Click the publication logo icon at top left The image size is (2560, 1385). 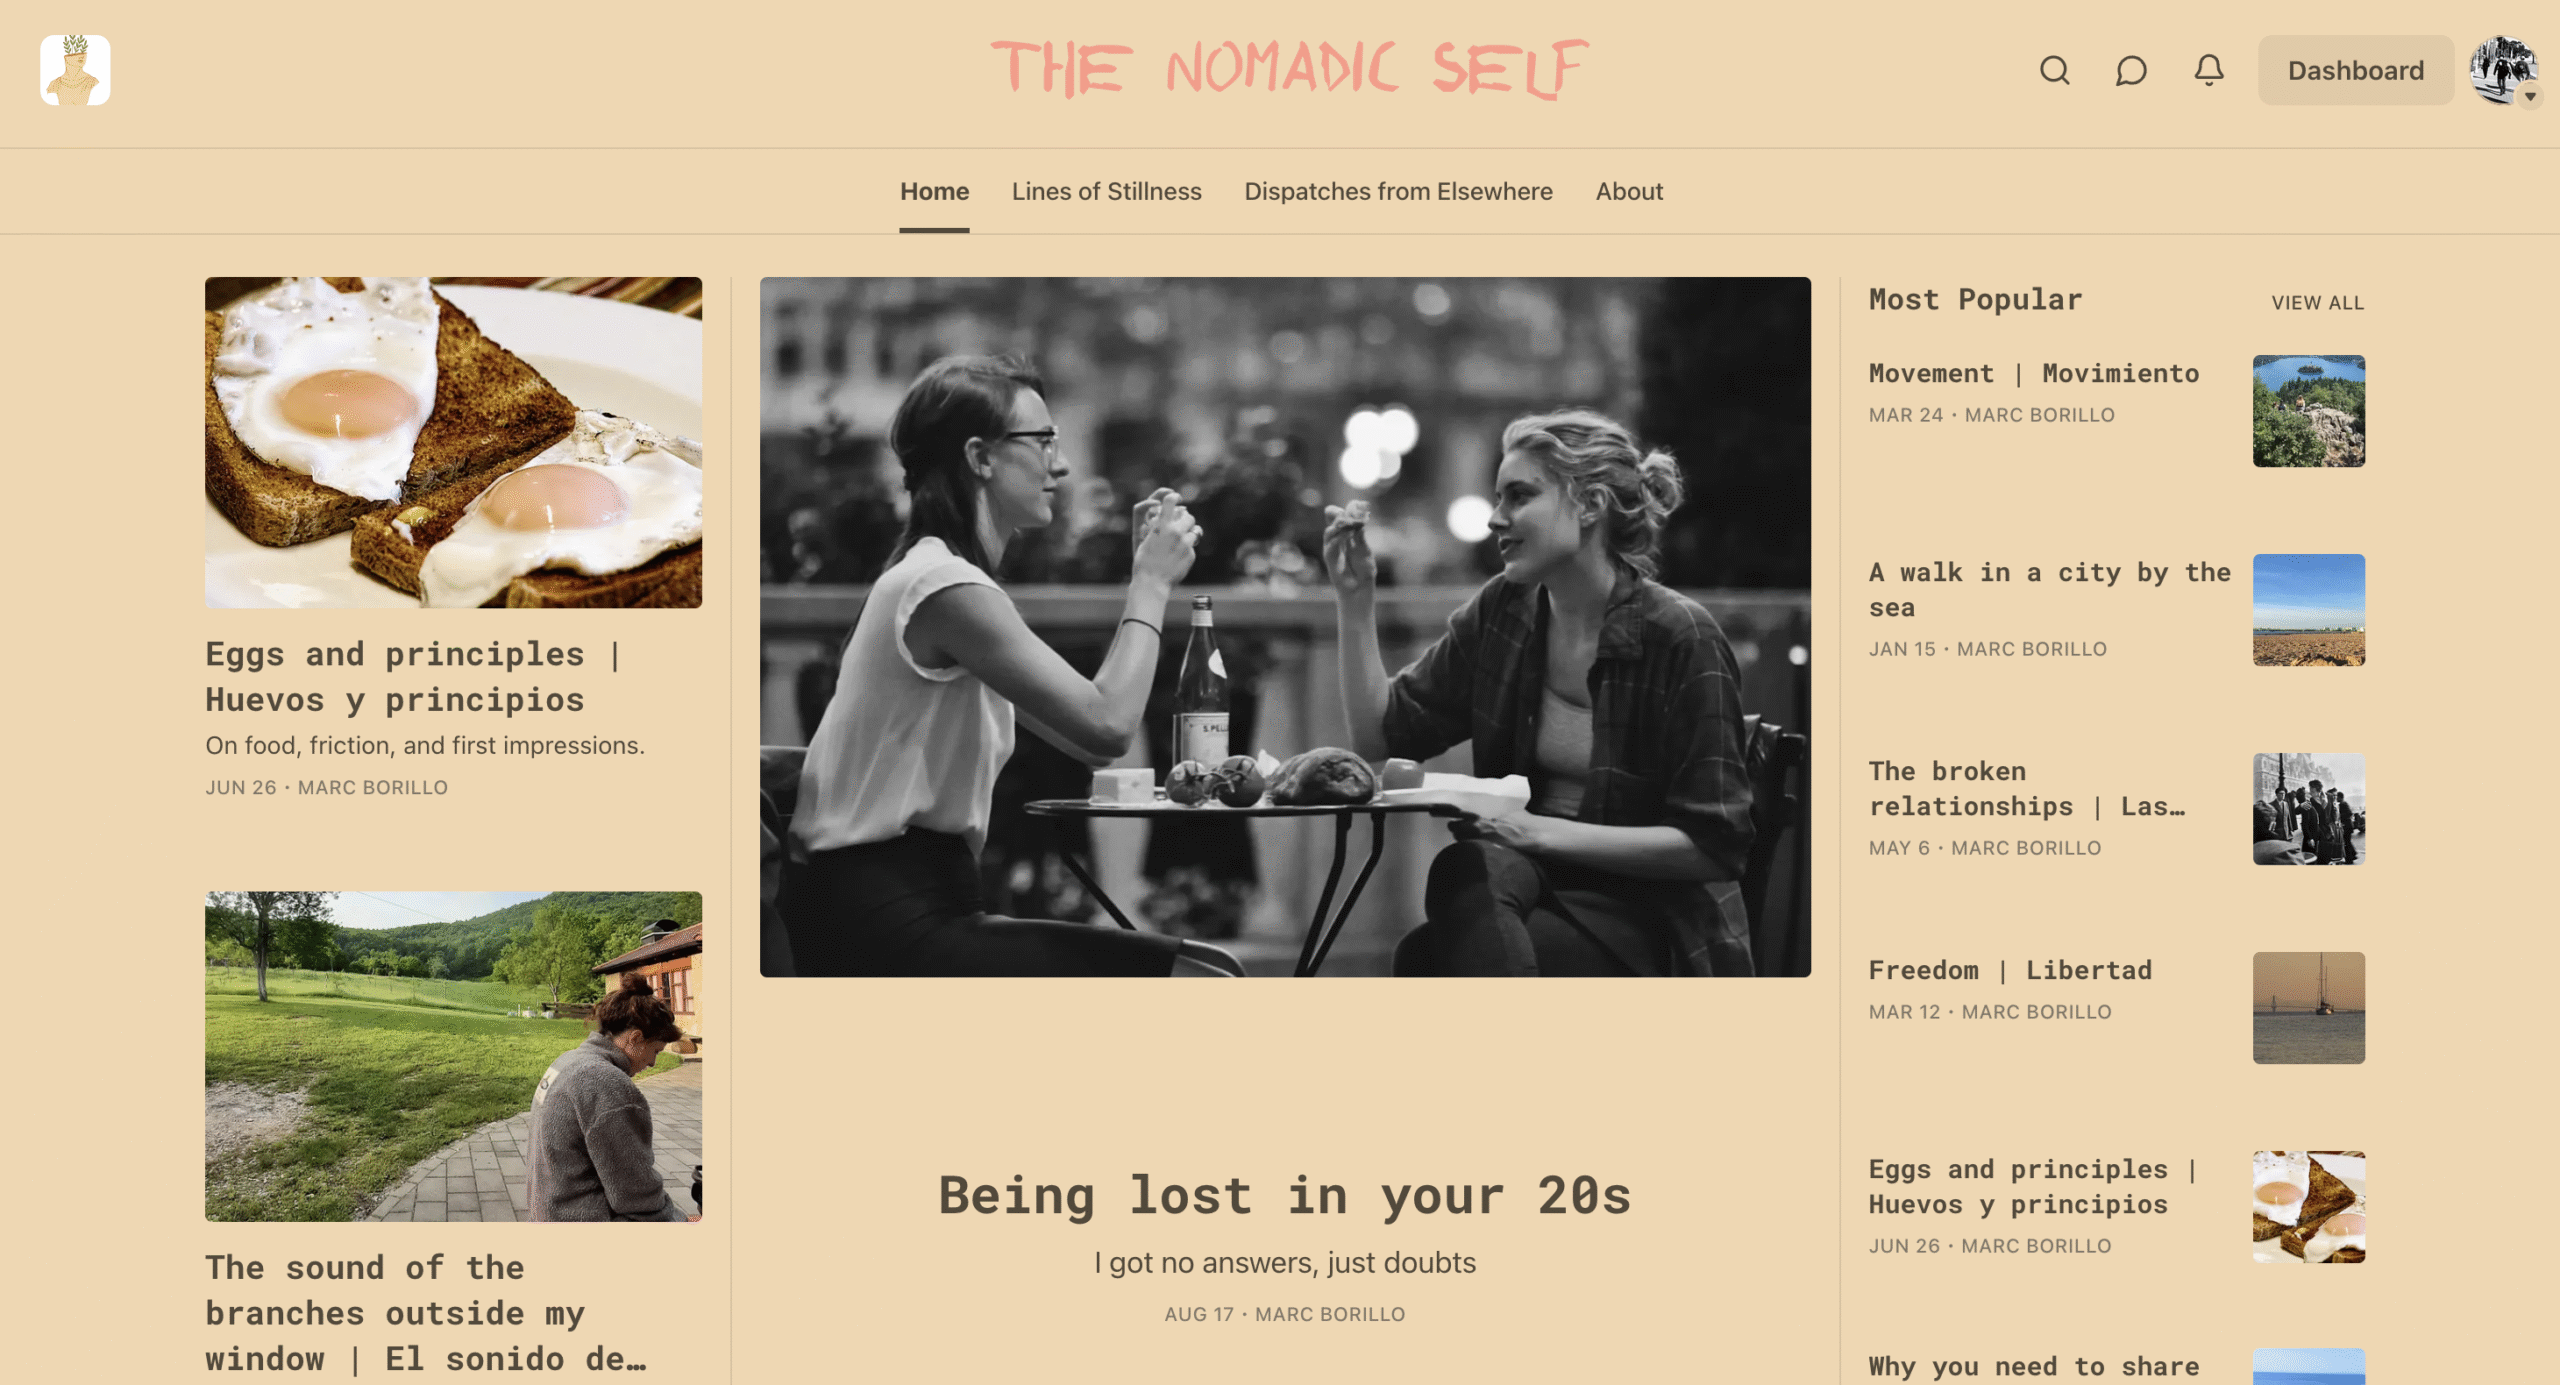(75, 70)
